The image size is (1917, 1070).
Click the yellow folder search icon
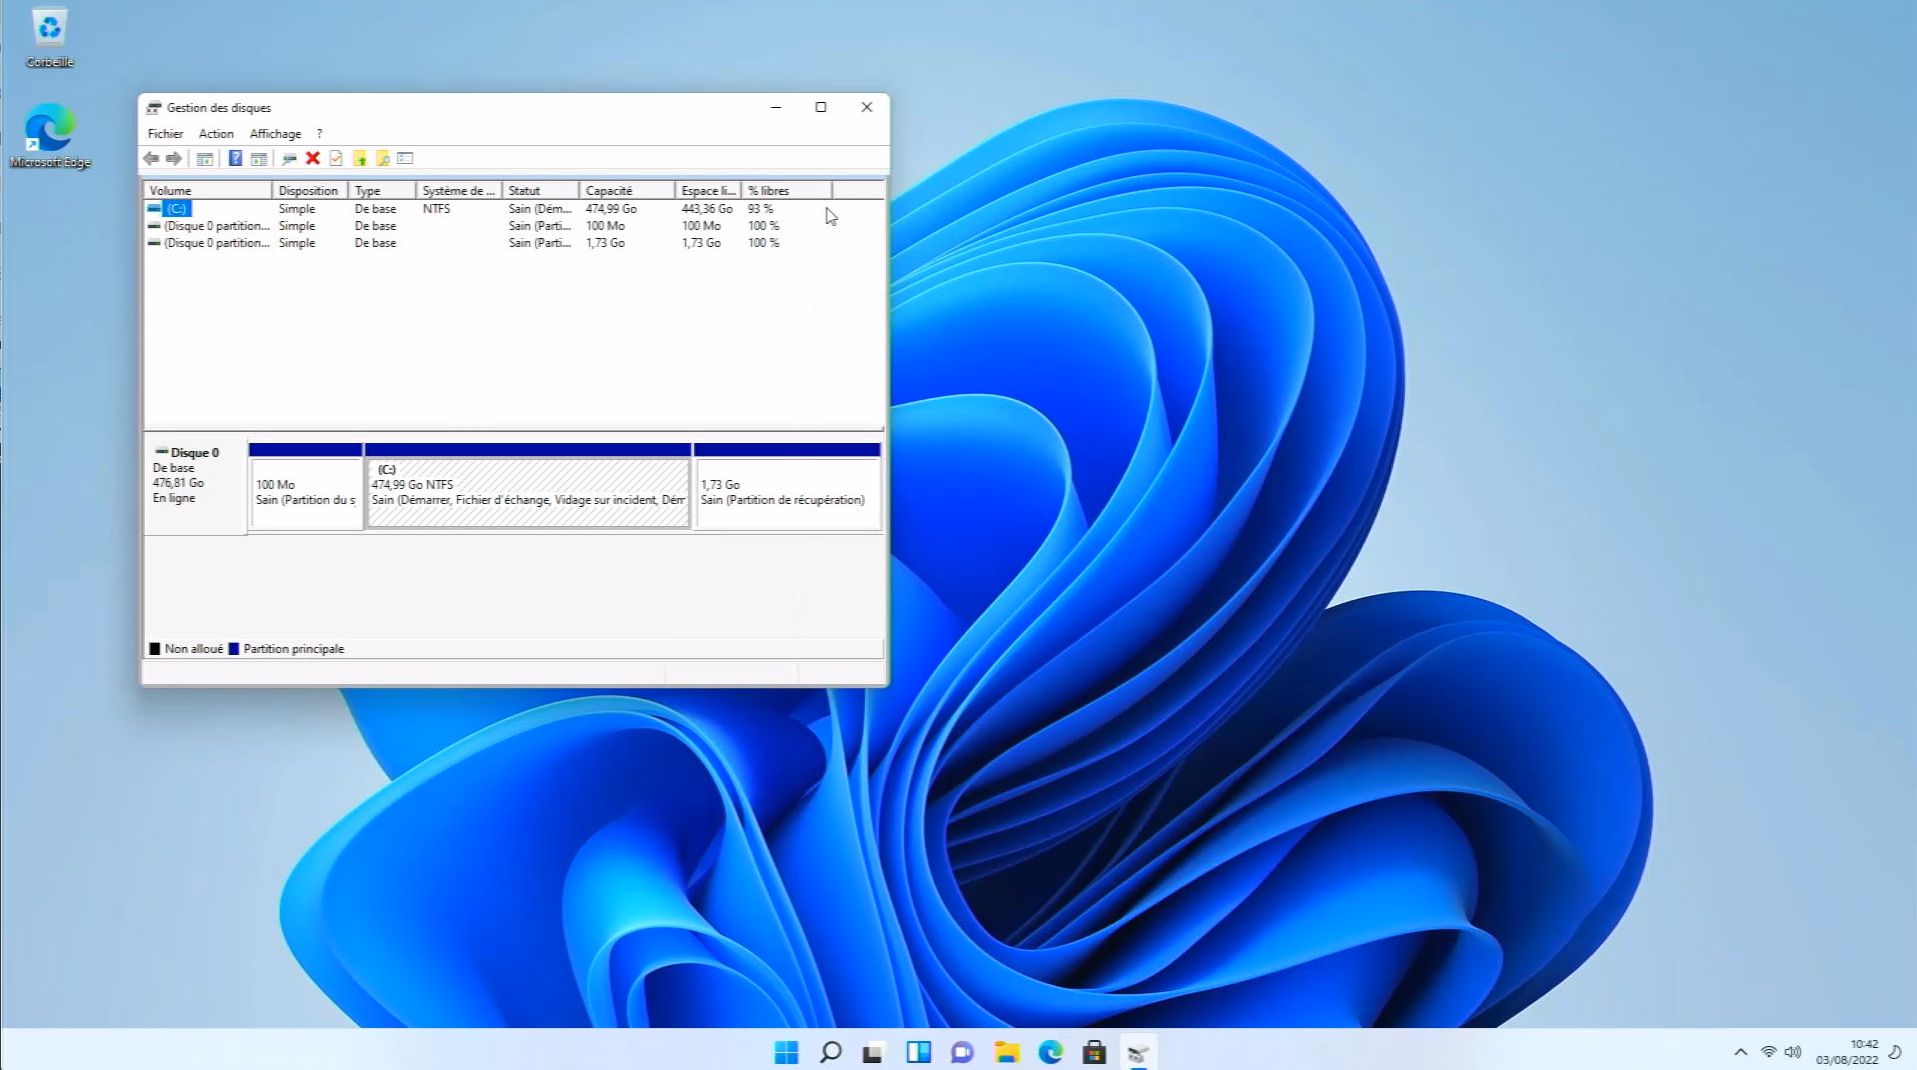coord(383,158)
